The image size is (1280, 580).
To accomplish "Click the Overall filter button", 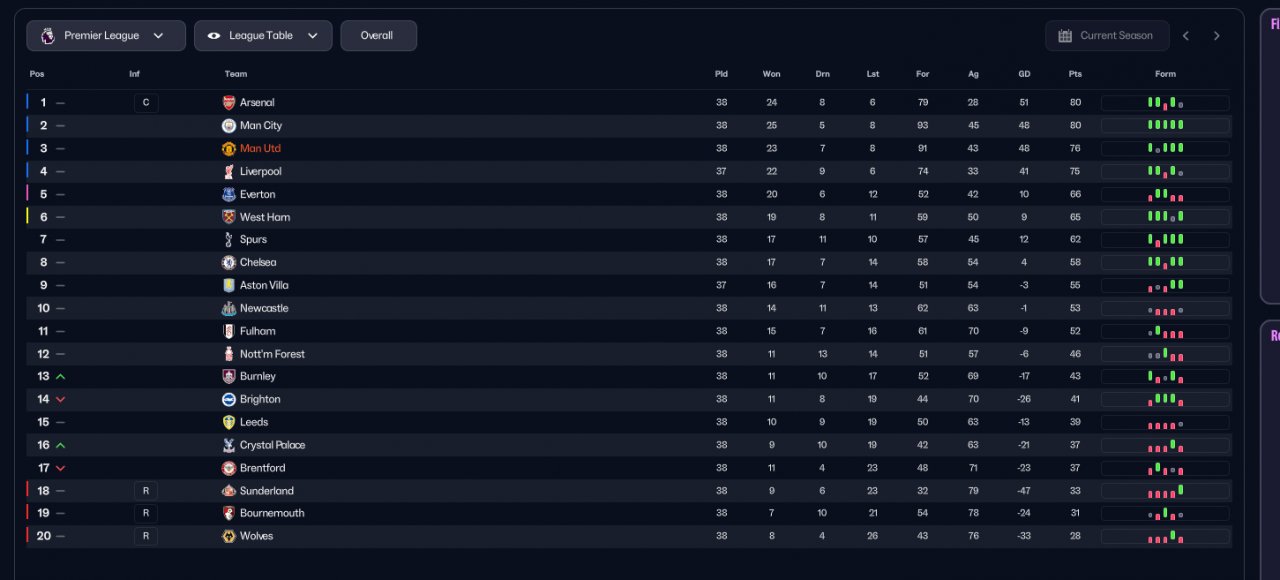I will coord(378,36).
